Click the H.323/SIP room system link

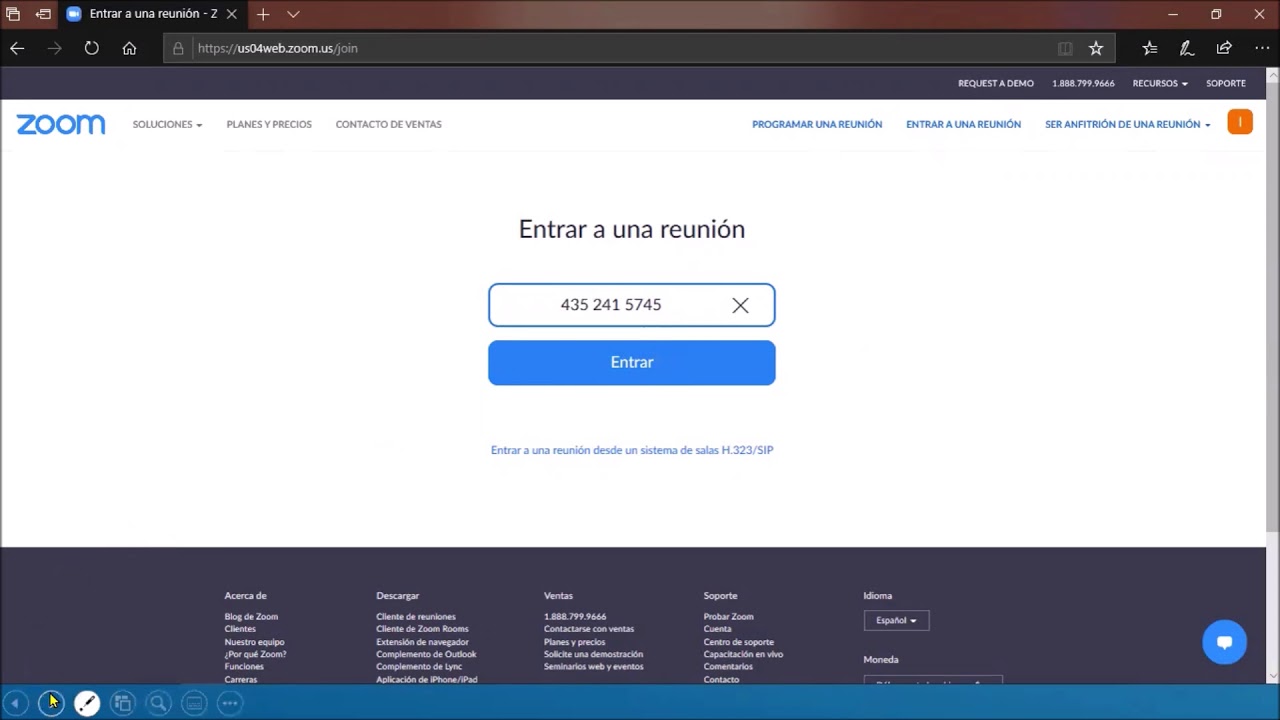pyautogui.click(x=632, y=450)
